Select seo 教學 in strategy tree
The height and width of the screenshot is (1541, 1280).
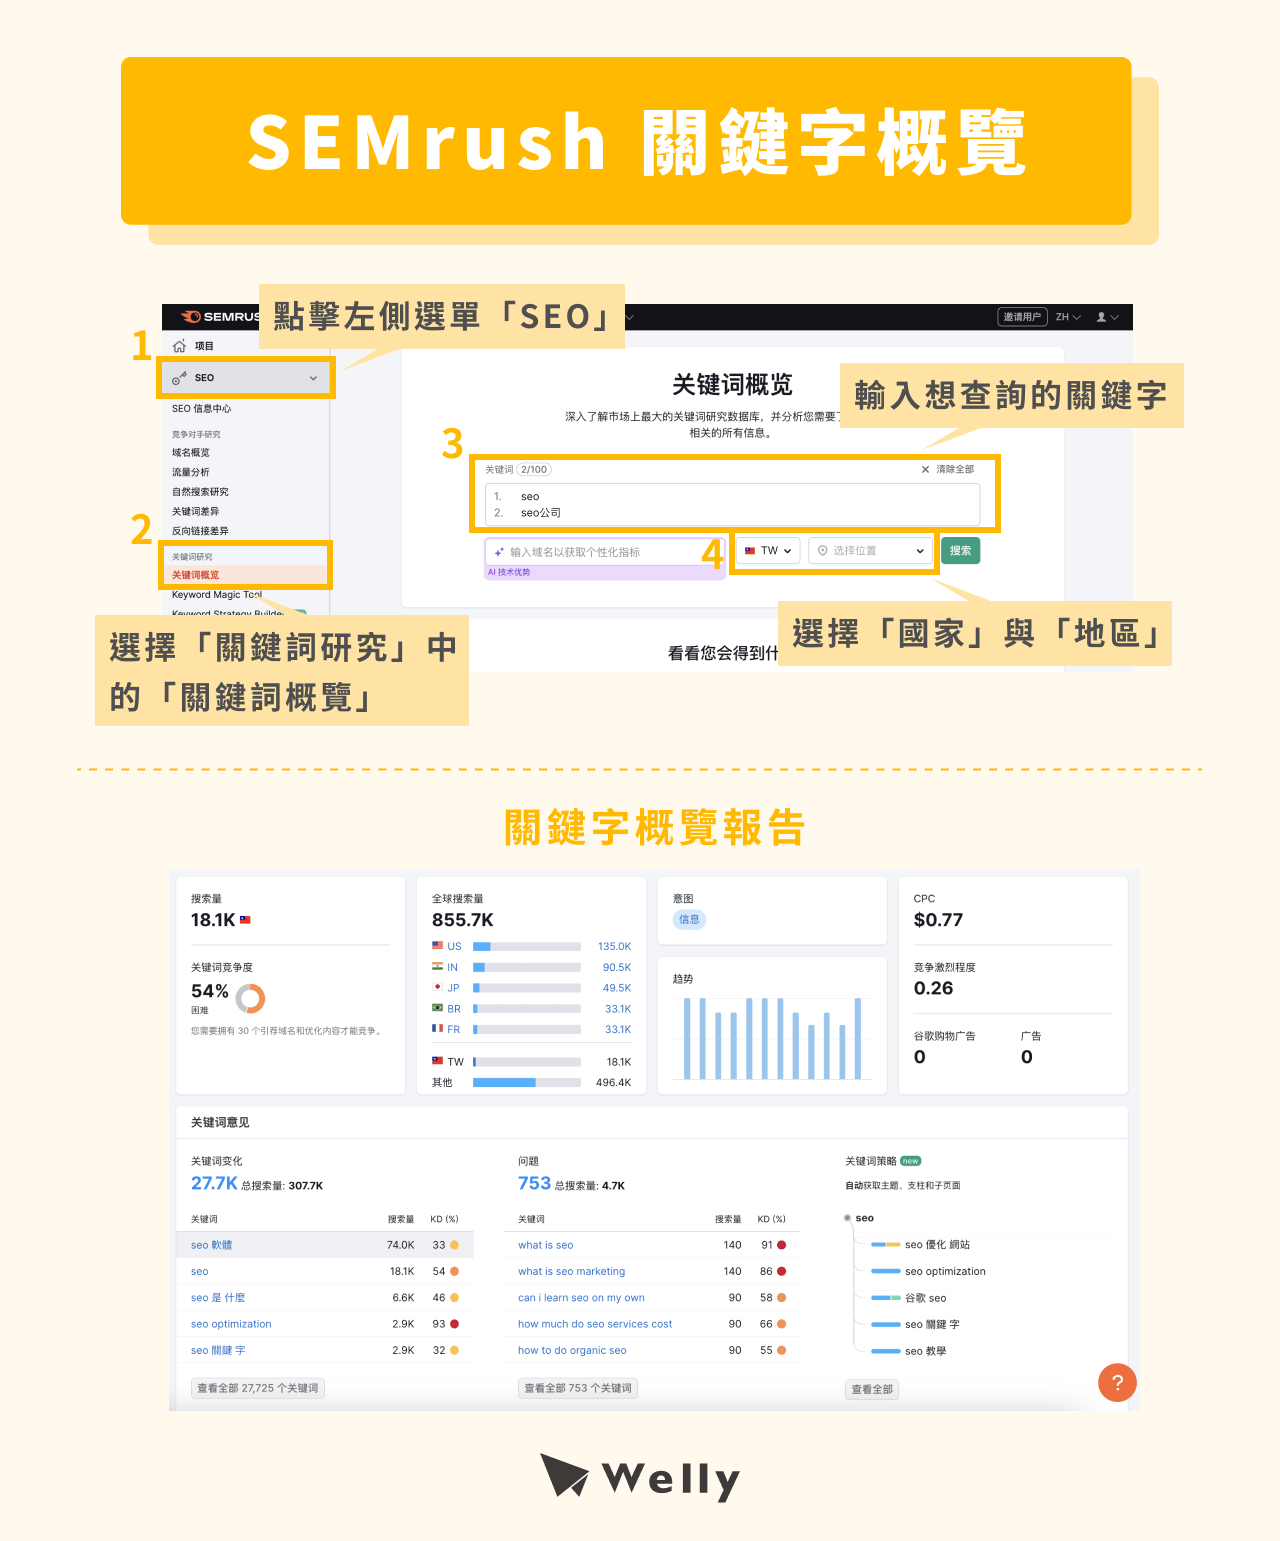point(925,1351)
